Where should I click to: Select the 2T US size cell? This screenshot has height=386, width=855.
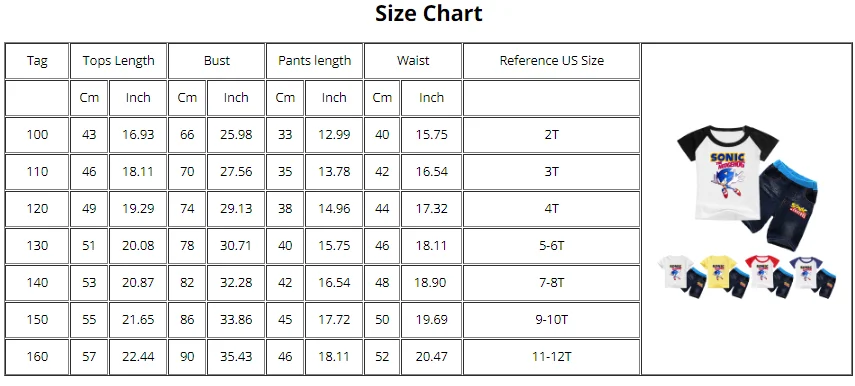[551, 135]
